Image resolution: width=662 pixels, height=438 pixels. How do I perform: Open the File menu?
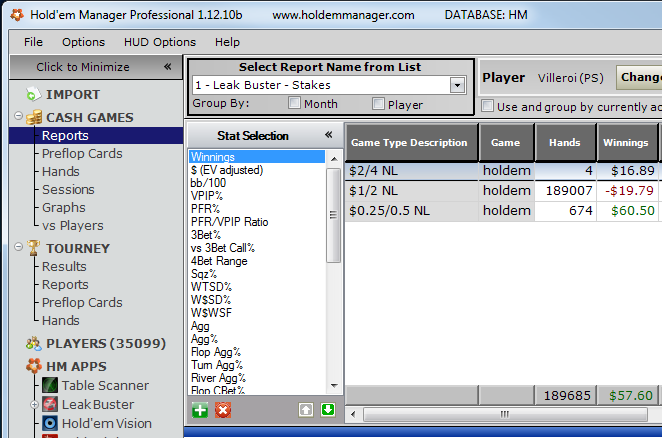(33, 42)
